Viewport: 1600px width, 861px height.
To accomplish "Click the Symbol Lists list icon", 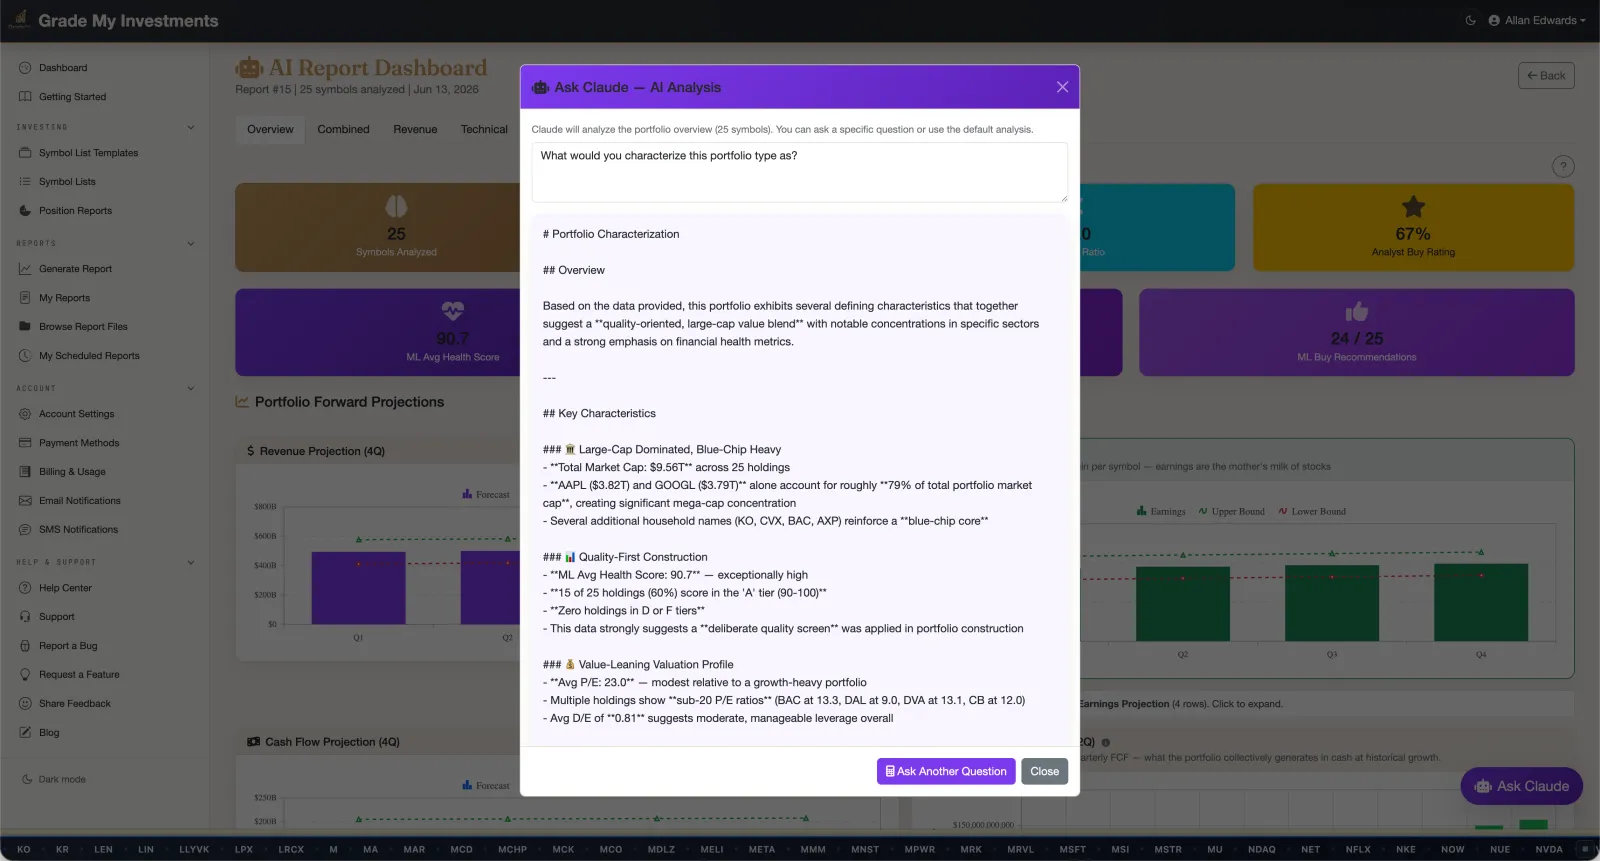I will (25, 182).
